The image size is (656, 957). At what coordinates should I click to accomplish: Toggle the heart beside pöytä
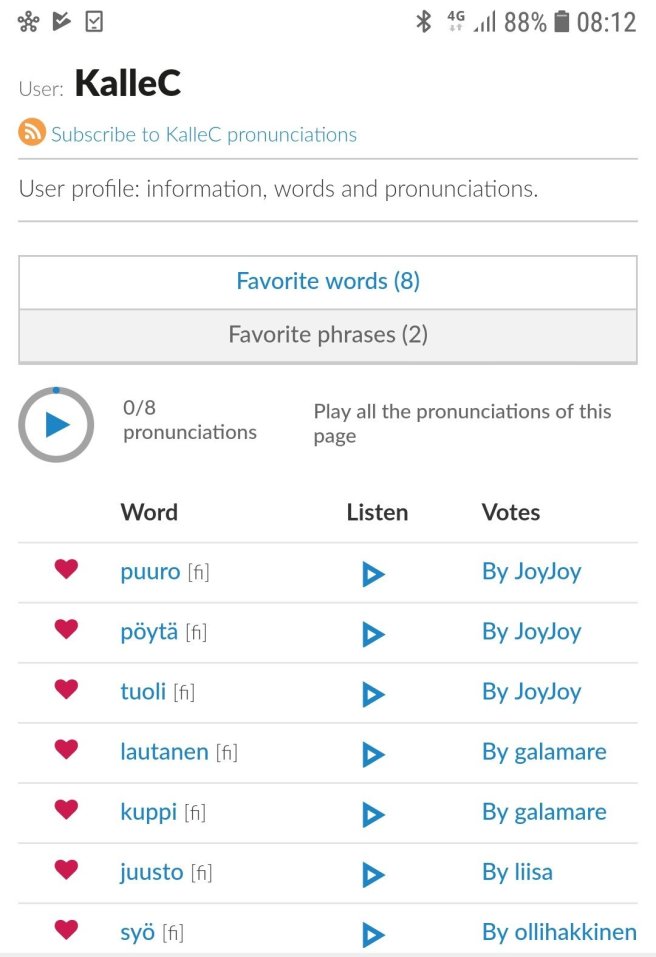[66, 629]
